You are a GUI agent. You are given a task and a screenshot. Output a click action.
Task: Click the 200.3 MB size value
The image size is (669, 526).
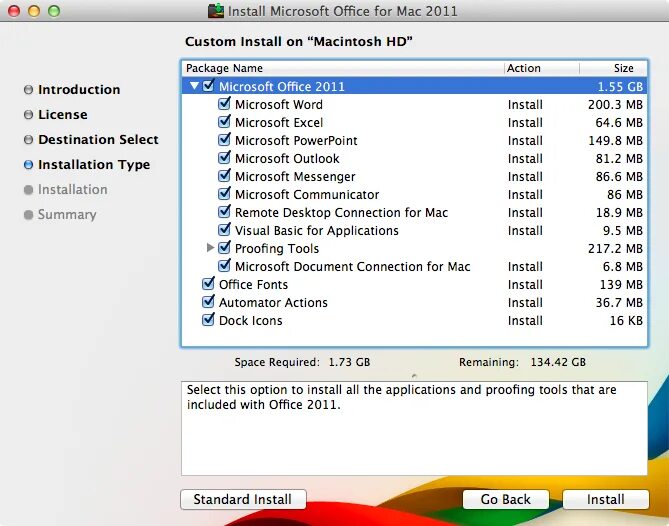(x=615, y=105)
